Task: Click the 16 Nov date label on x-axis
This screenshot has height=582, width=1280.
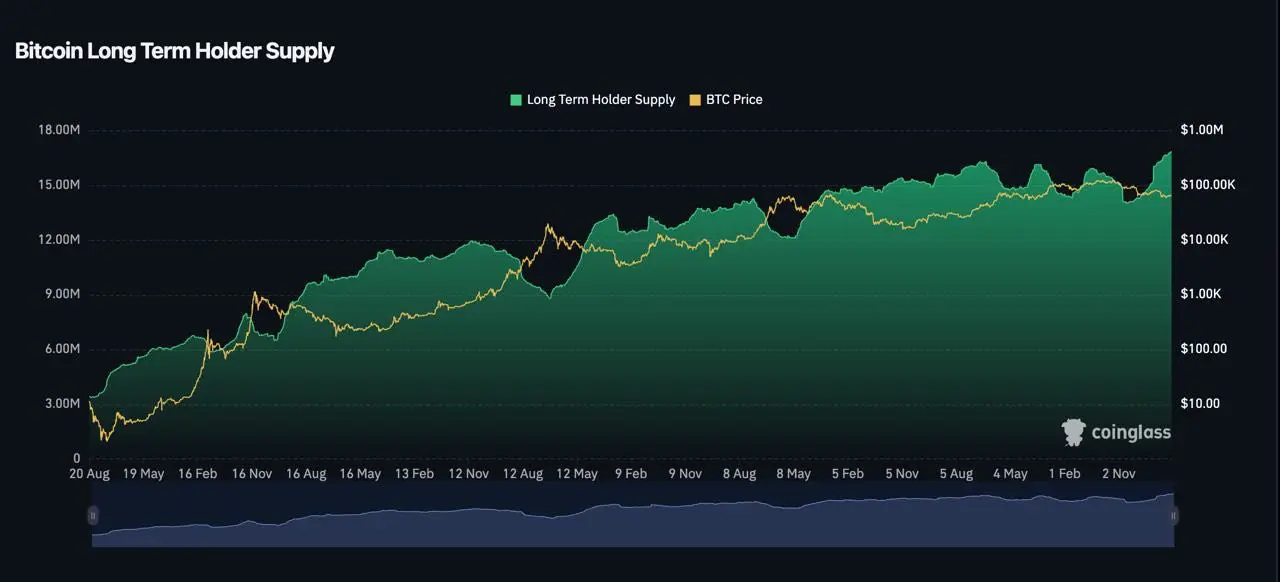Action: [x=252, y=474]
